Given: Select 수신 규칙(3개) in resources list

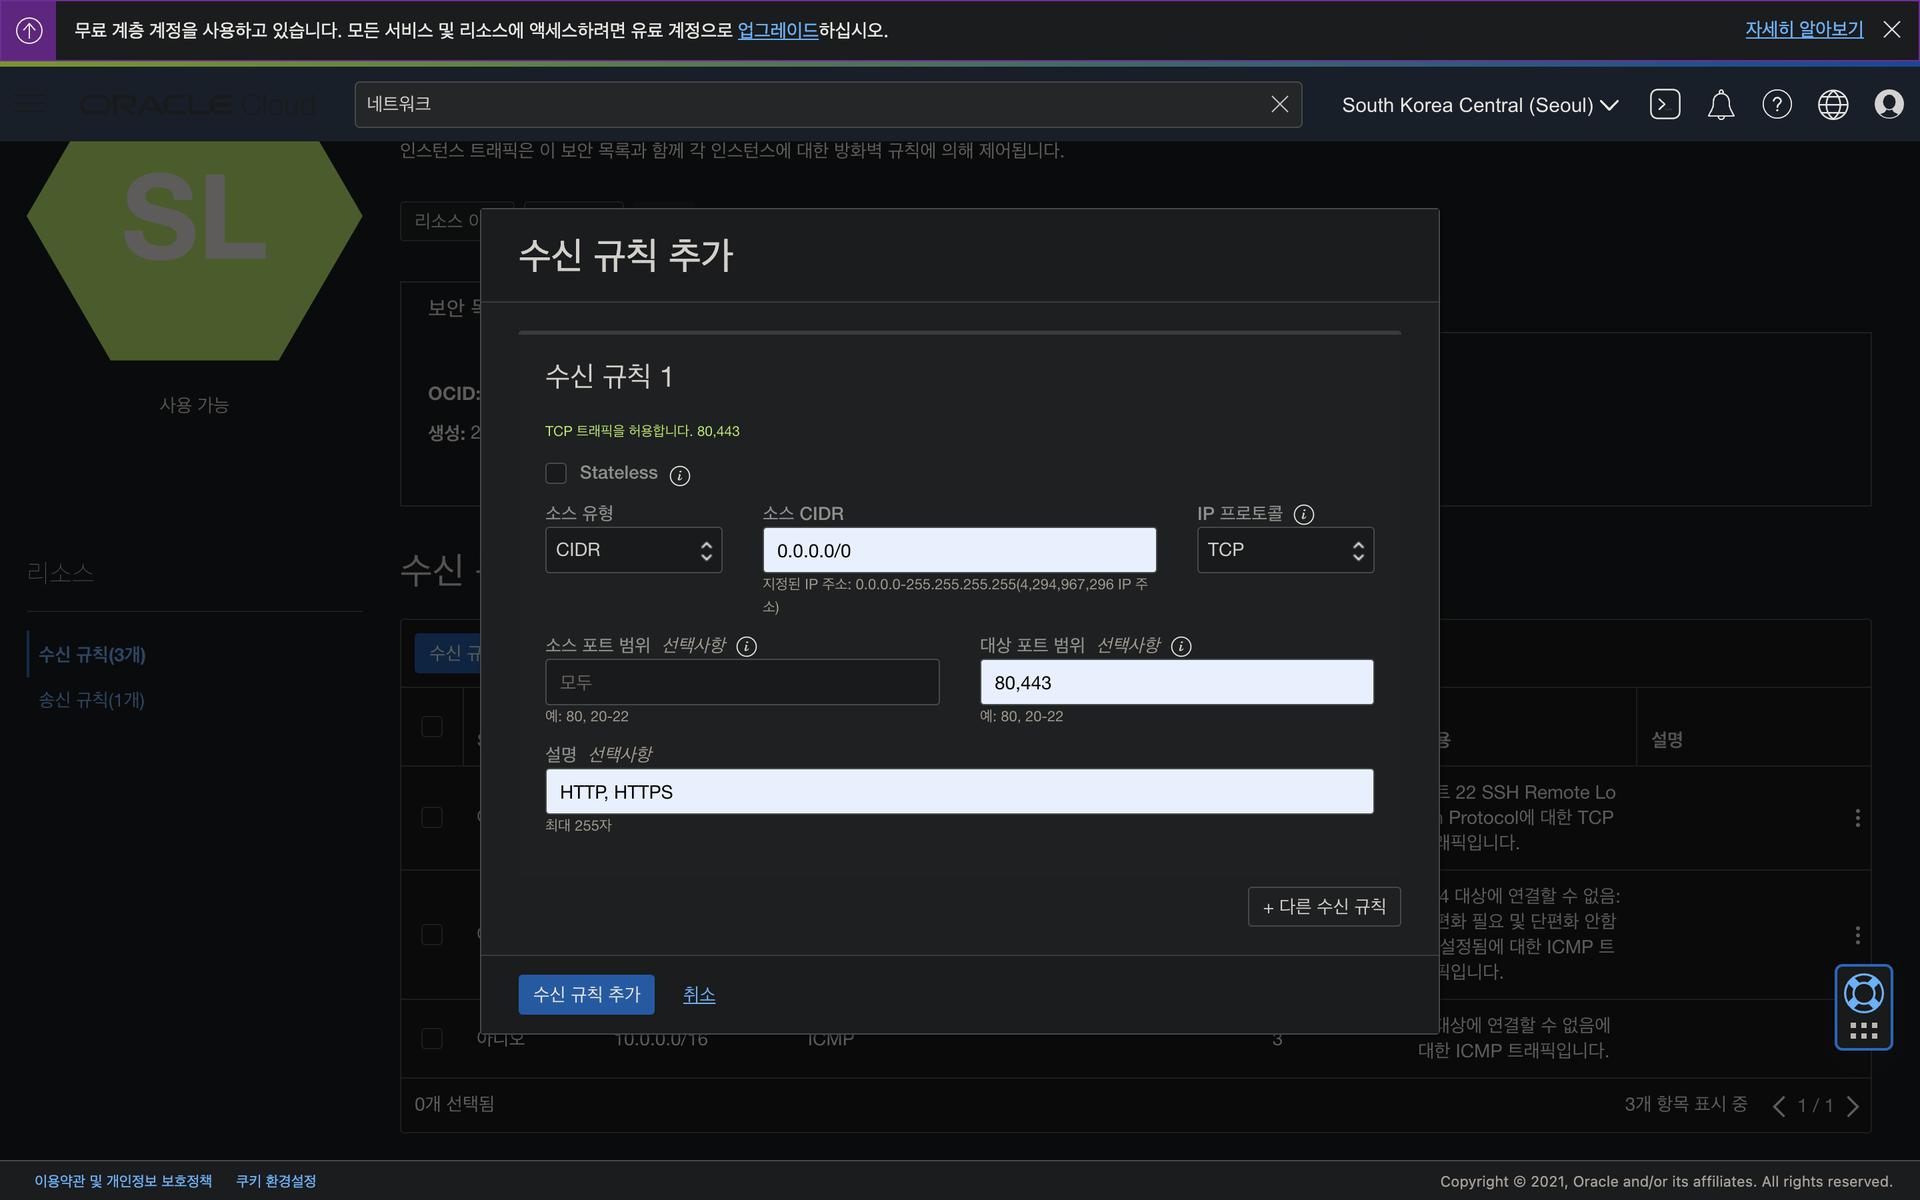Looking at the screenshot, I should click(92, 655).
